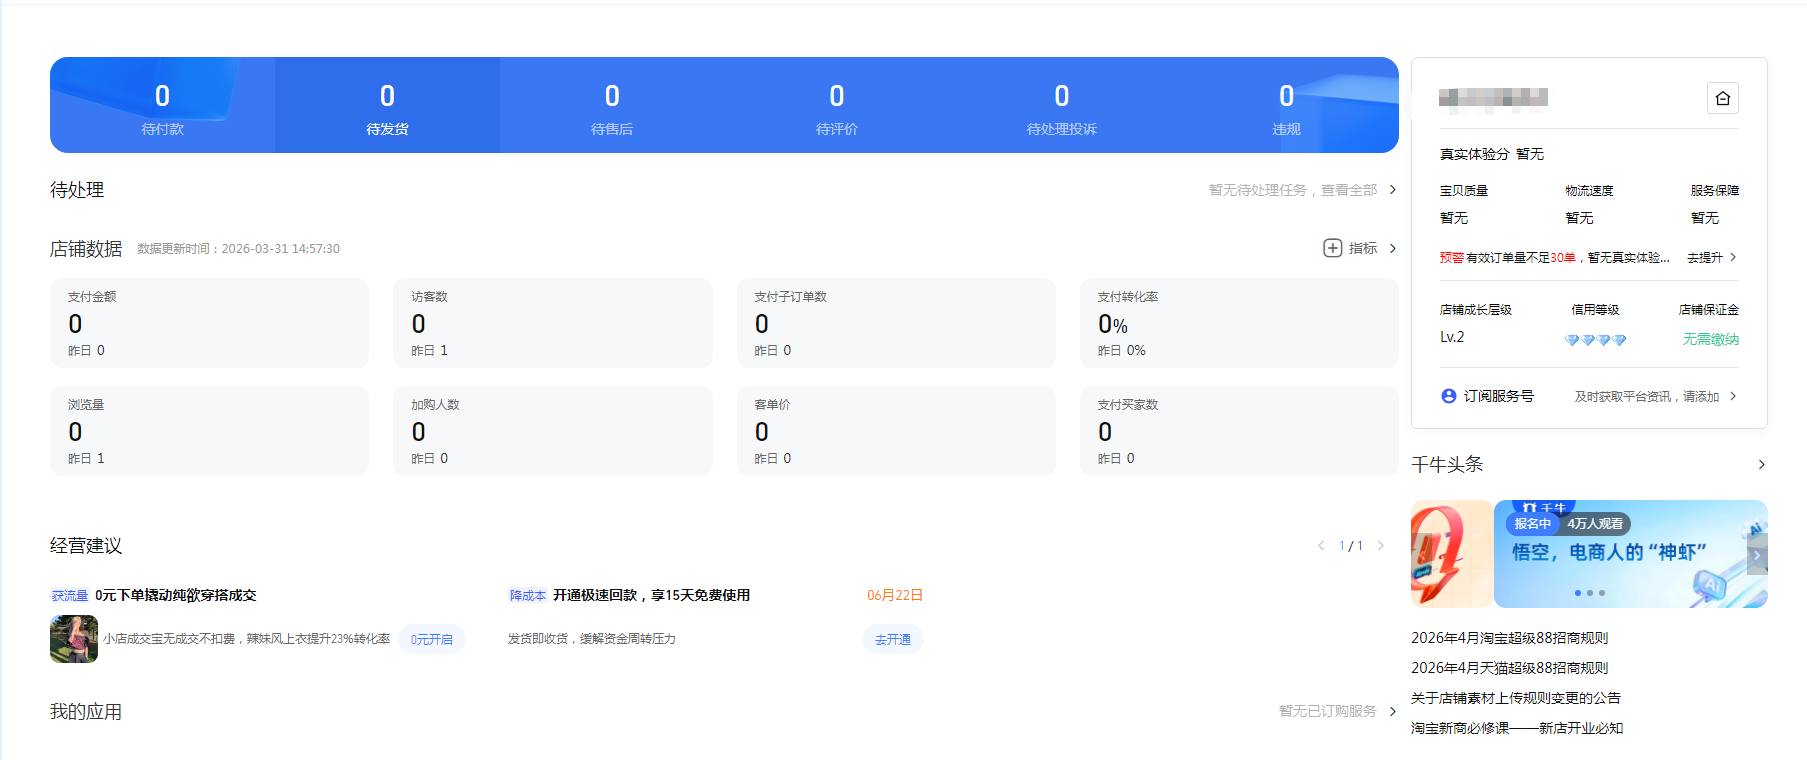Click the 真实体验分 label
This screenshot has height=760, width=1807.
[x=1474, y=154]
